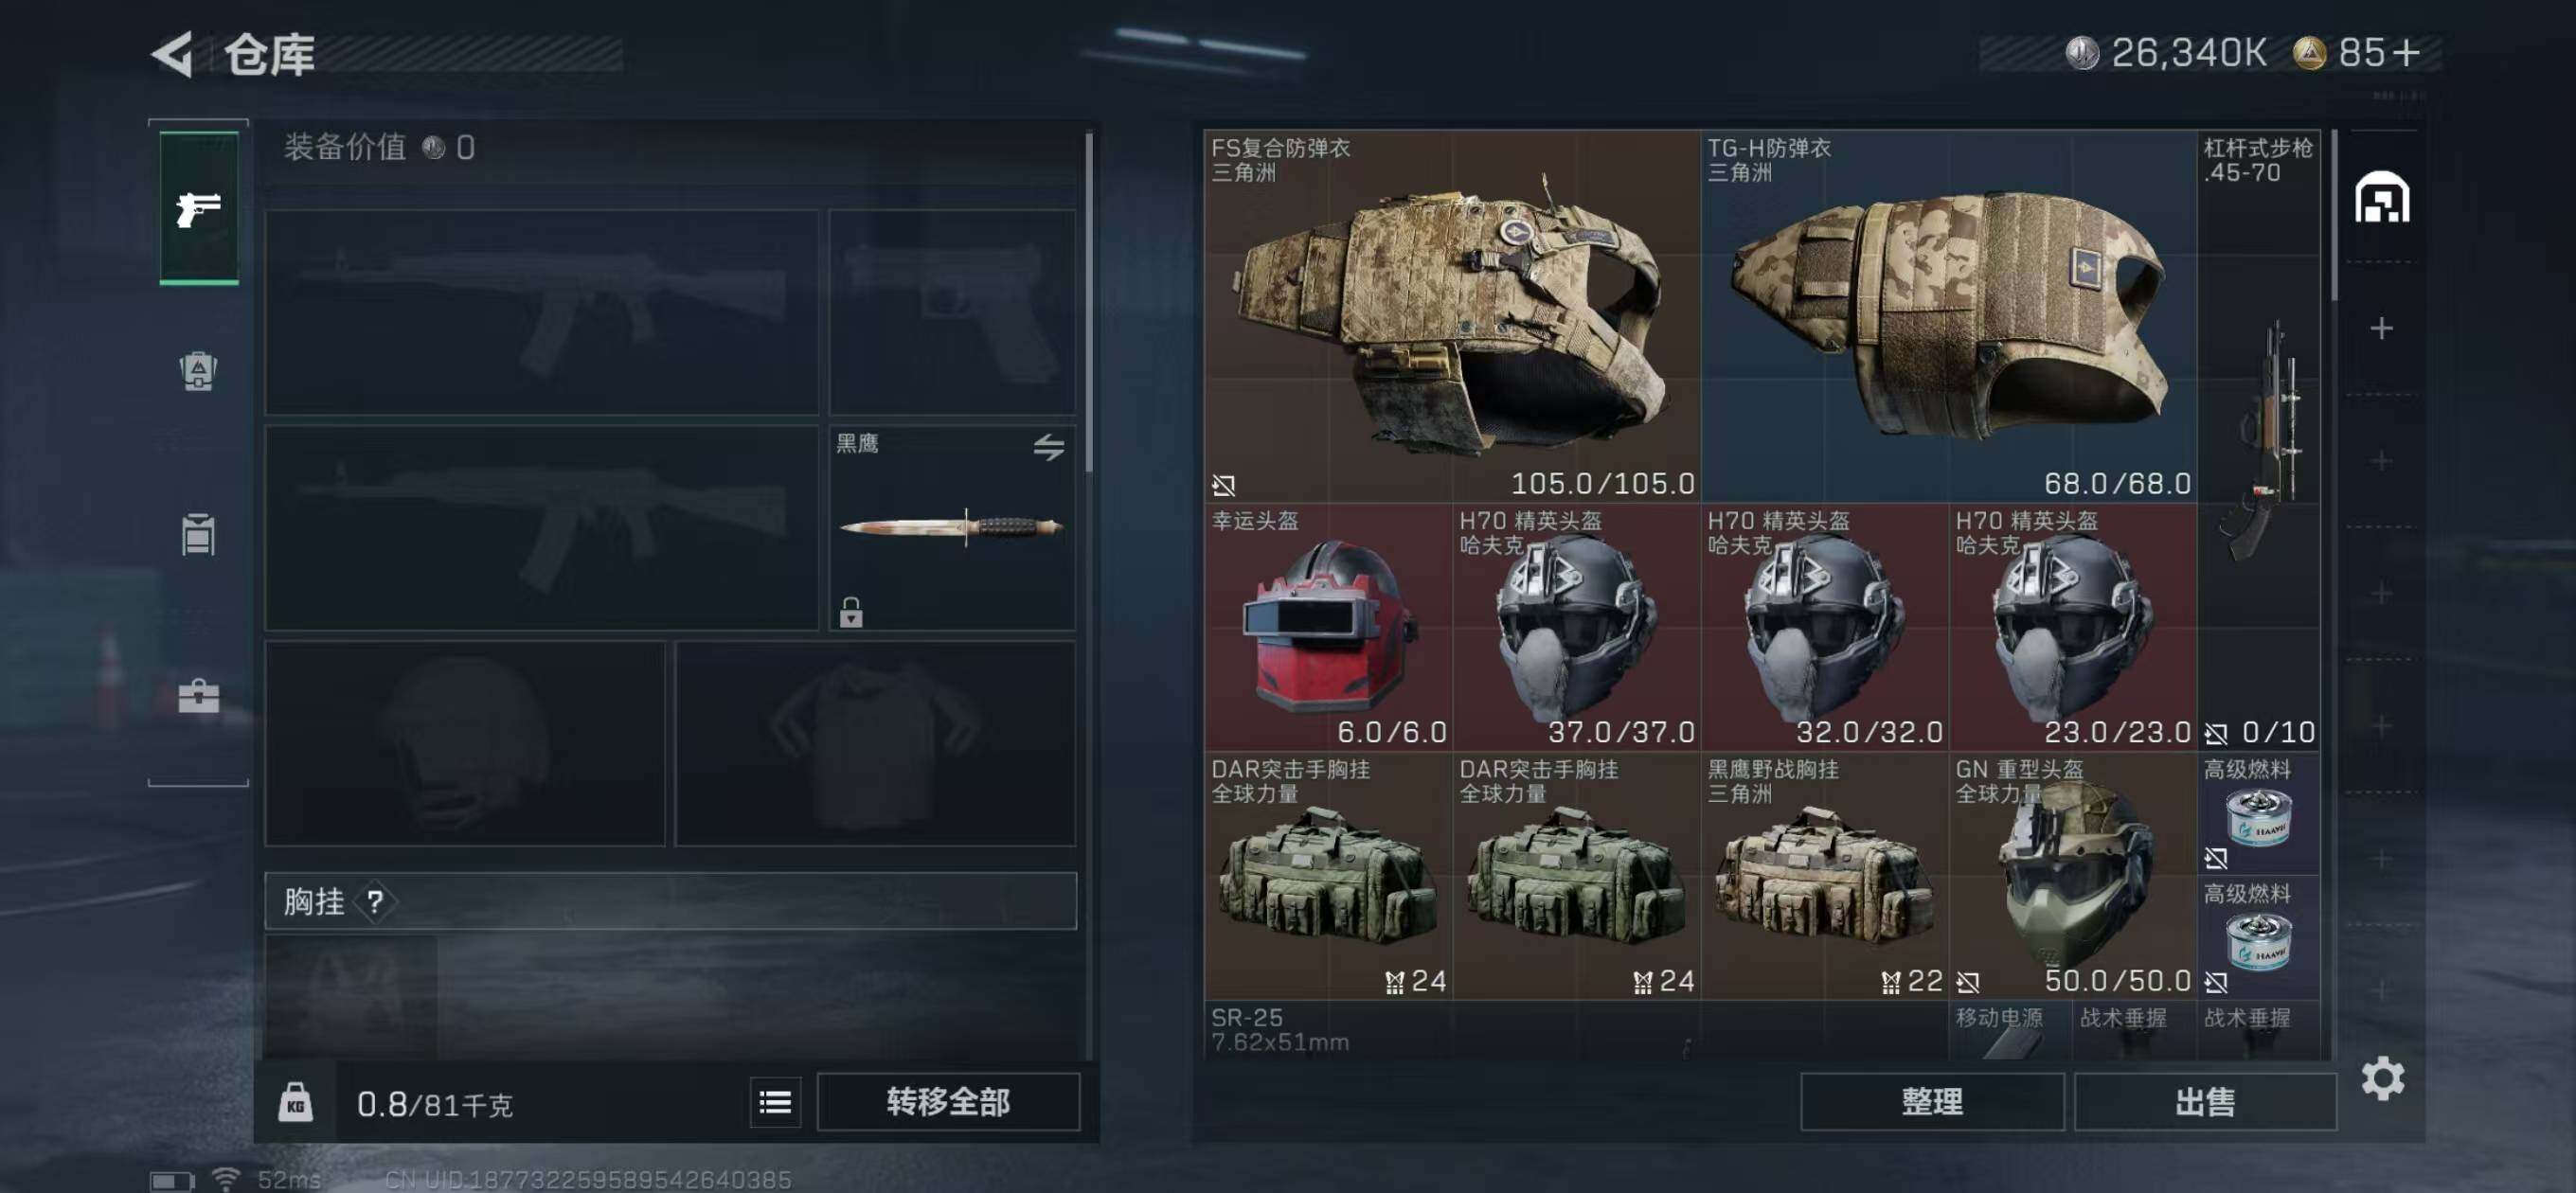This screenshot has width=2576, height=1193.
Task: Add new stash page with top plus
Action: pyautogui.click(x=2381, y=328)
